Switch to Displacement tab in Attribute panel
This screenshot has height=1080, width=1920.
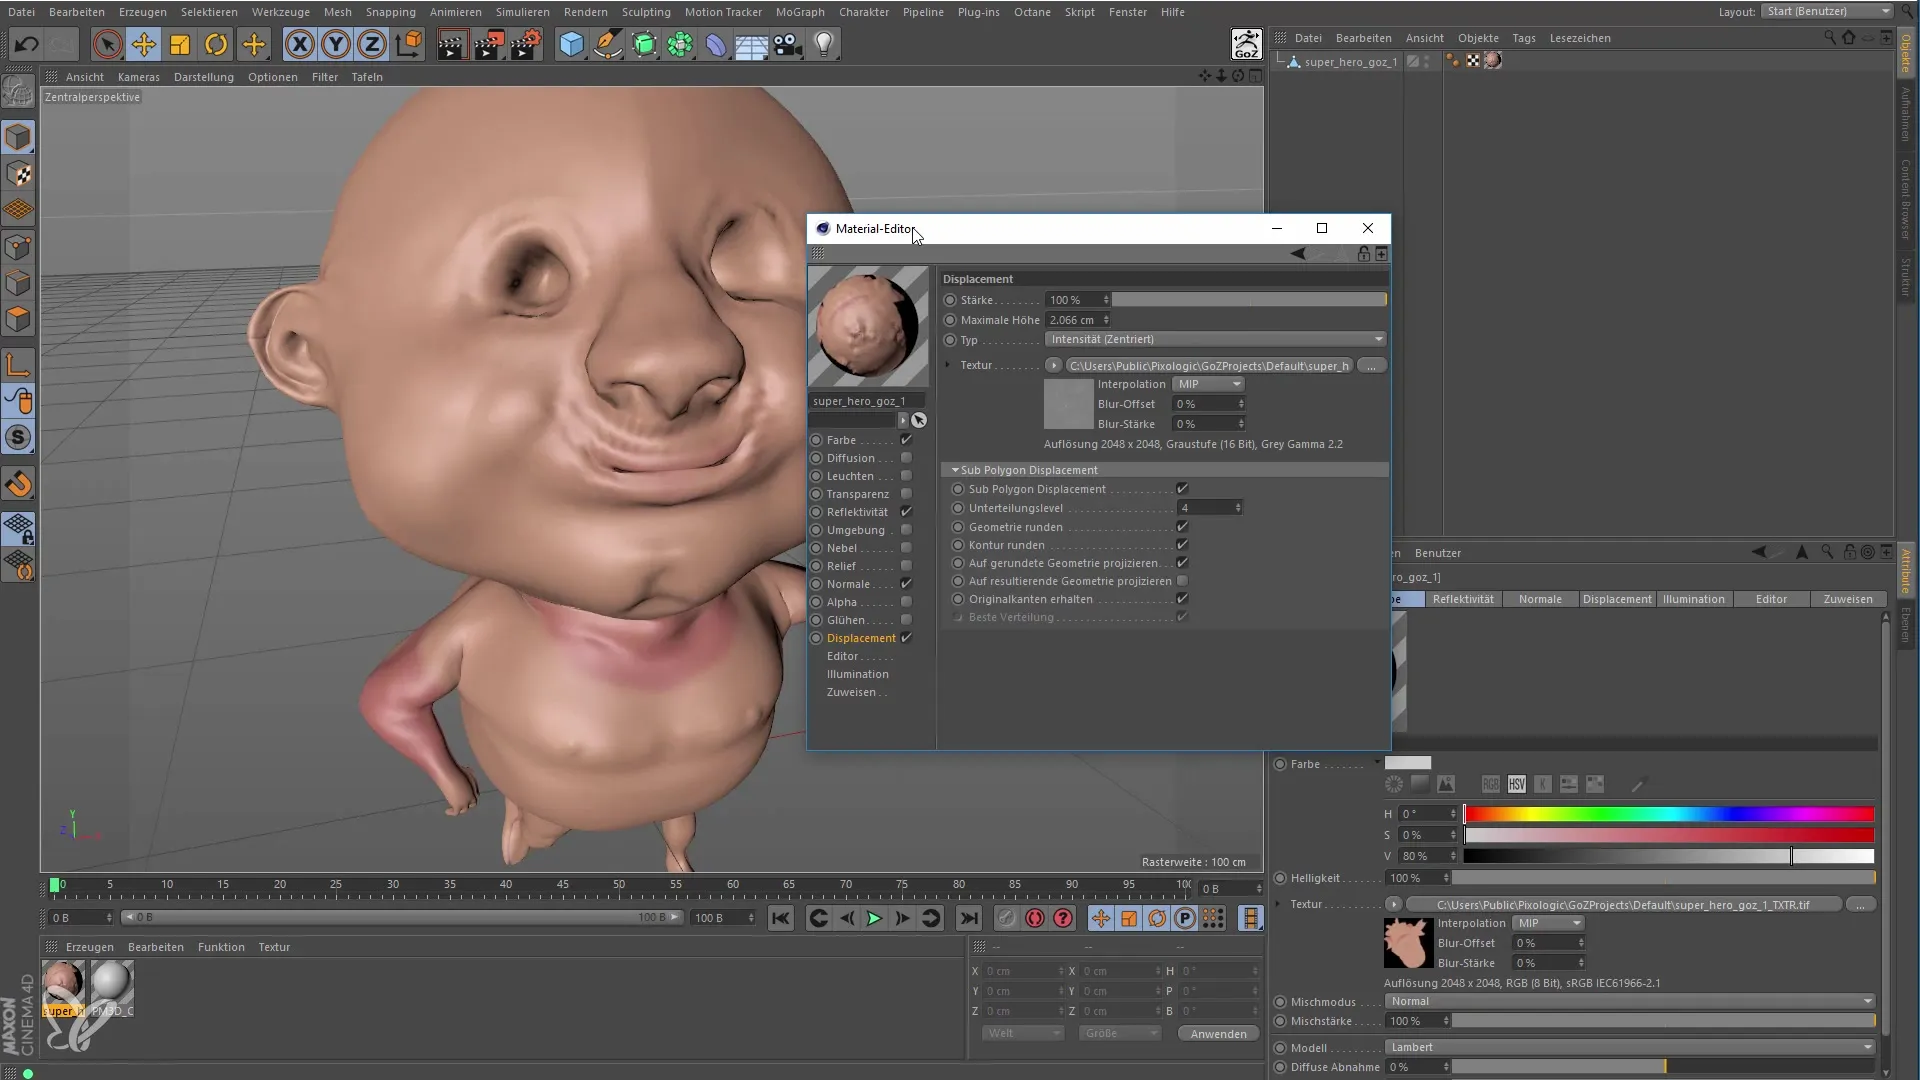pyautogui.click(x=1616, y=599)
